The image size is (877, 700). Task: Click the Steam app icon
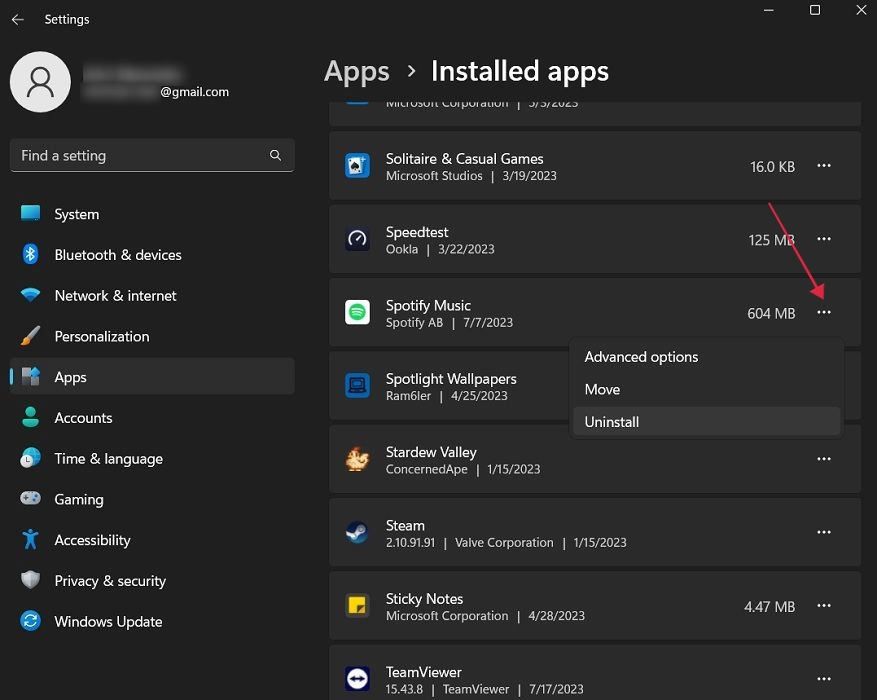coord(358,532)
